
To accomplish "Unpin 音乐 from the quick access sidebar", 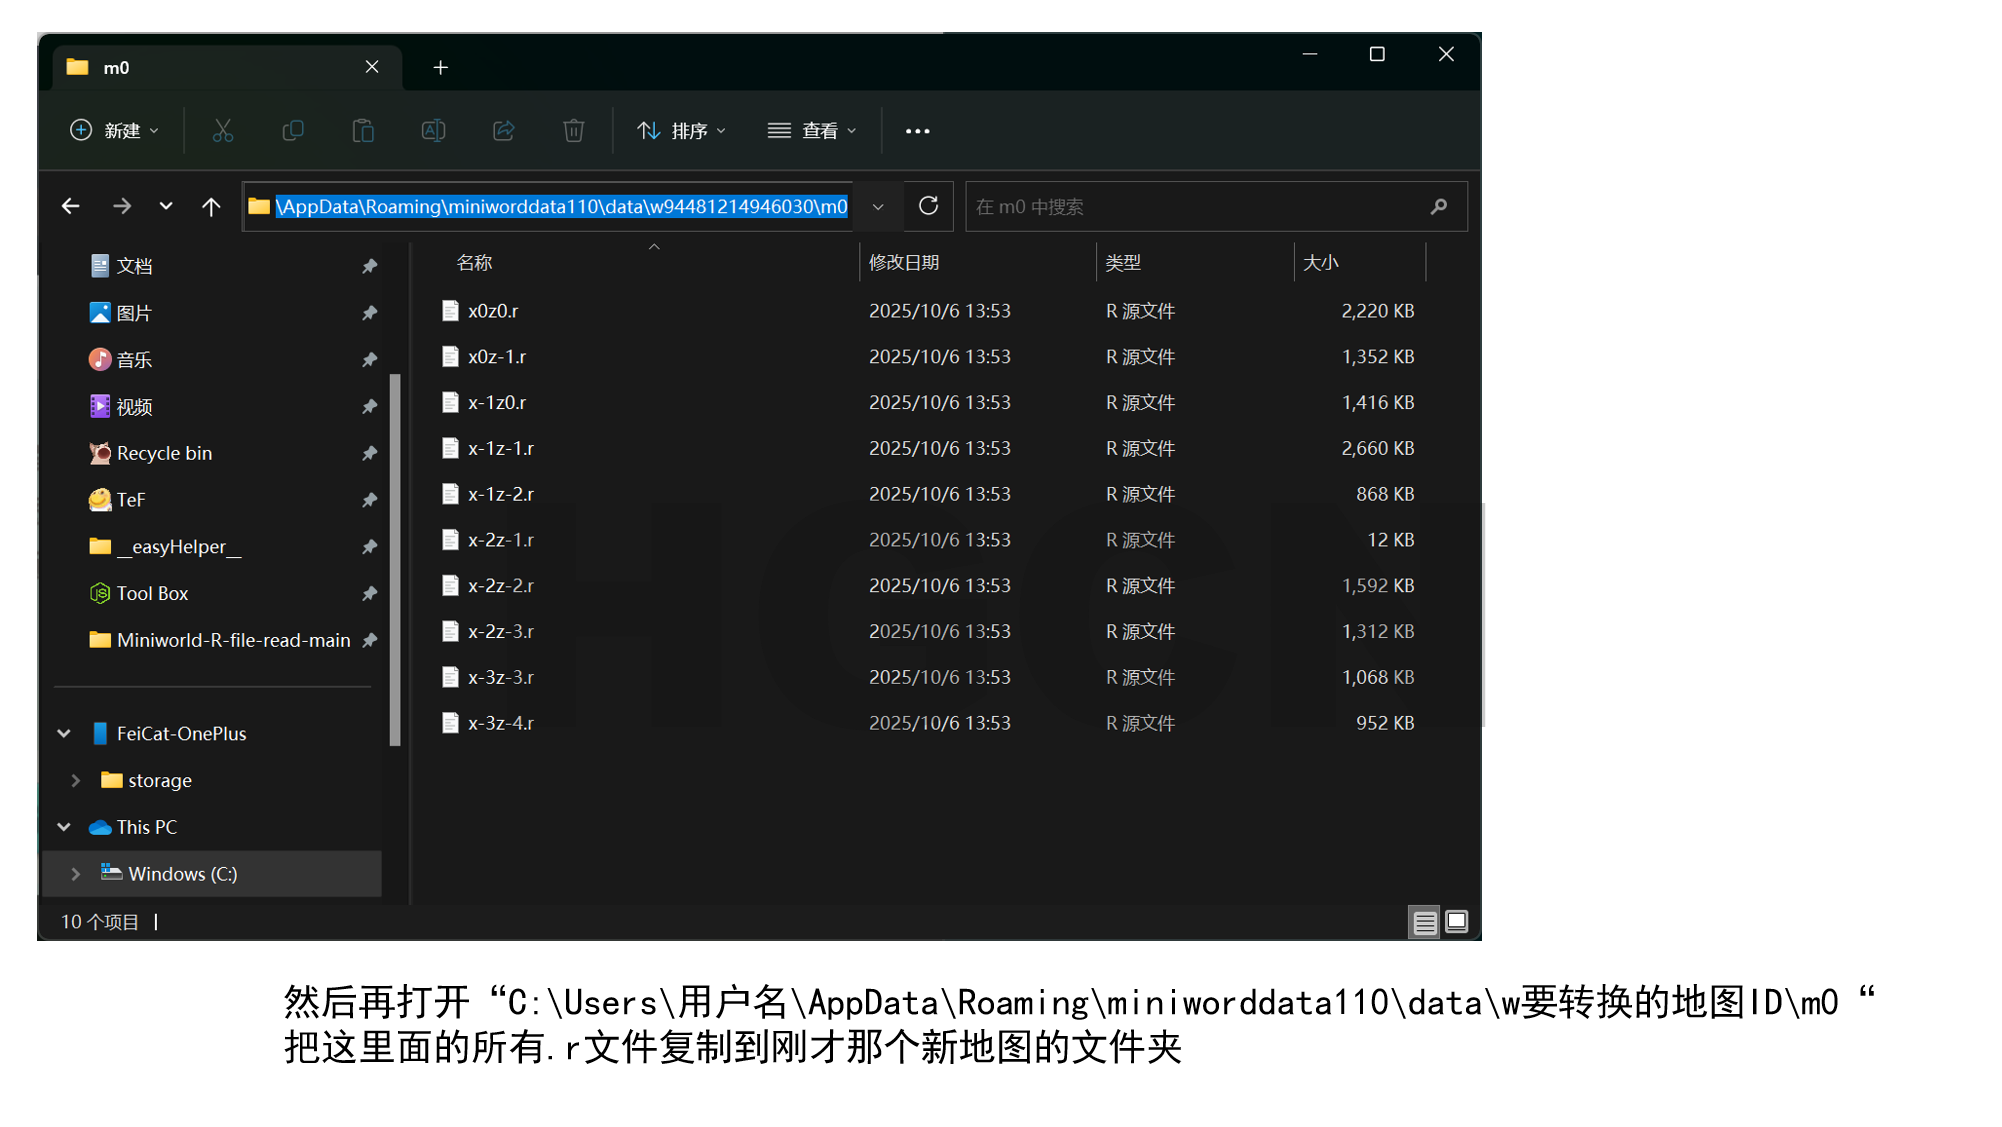I will [369, 359].
